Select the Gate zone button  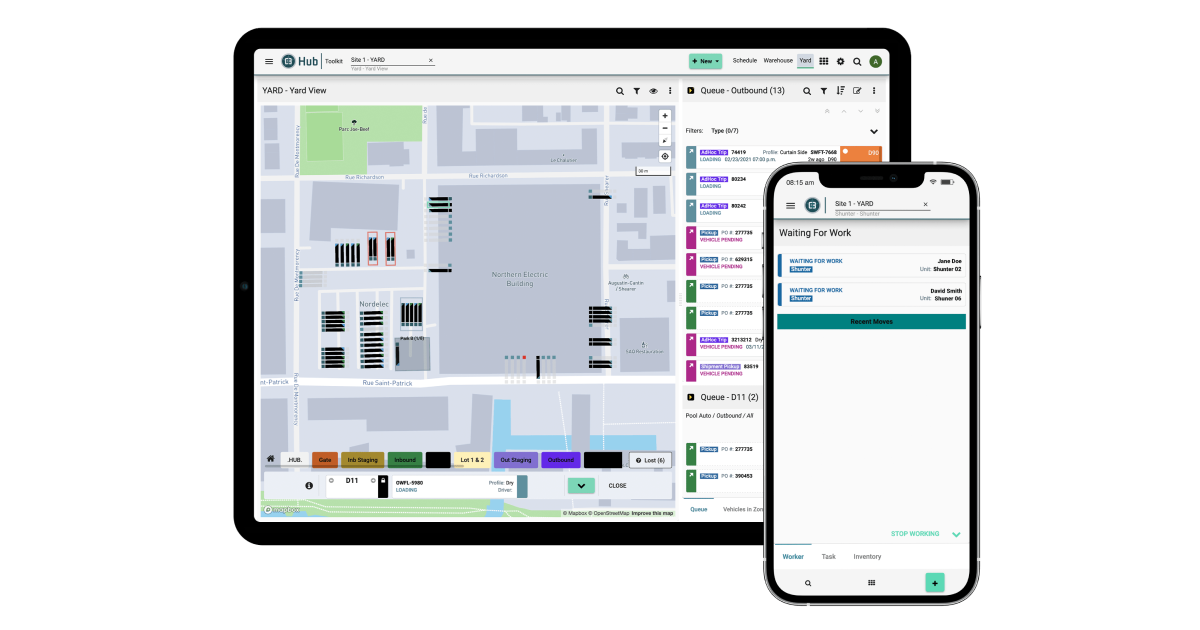point(325,460)
